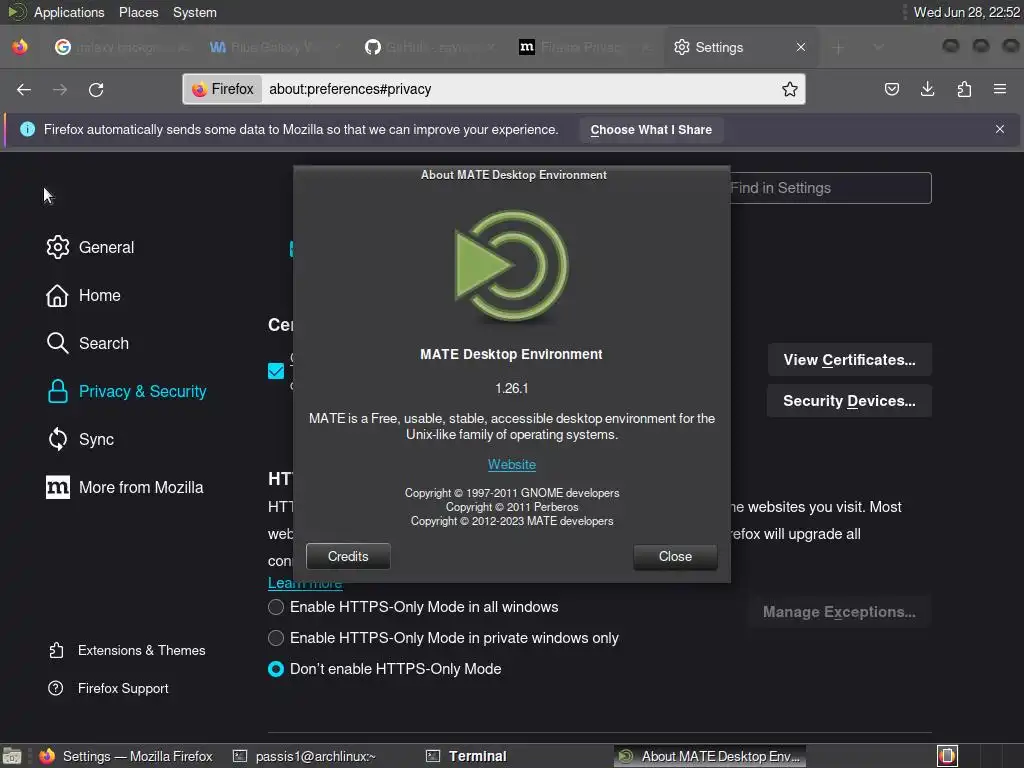The image size is (1024, 768).
Task: Click the MATE logo in About dialog
Action: pyautogui.click(x=512, y=266)
